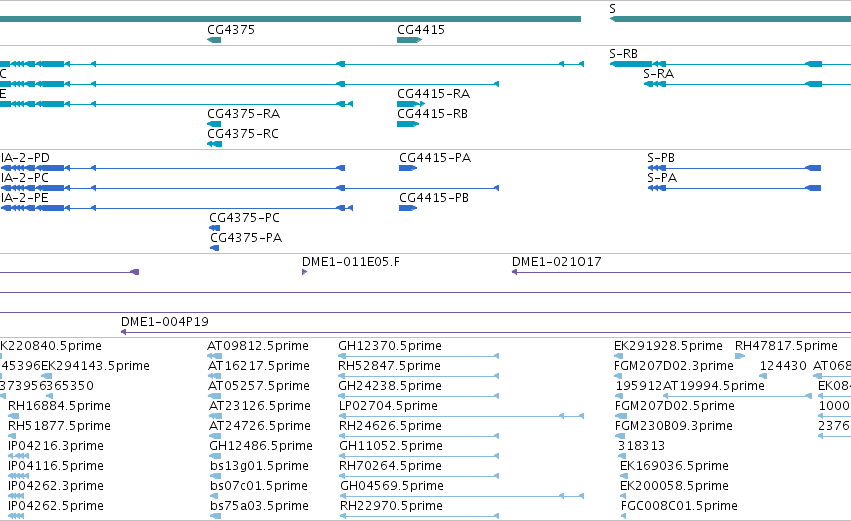Select EST IP04262.5prime
This screenshot has width=851, height=521.
click(56, 506)
